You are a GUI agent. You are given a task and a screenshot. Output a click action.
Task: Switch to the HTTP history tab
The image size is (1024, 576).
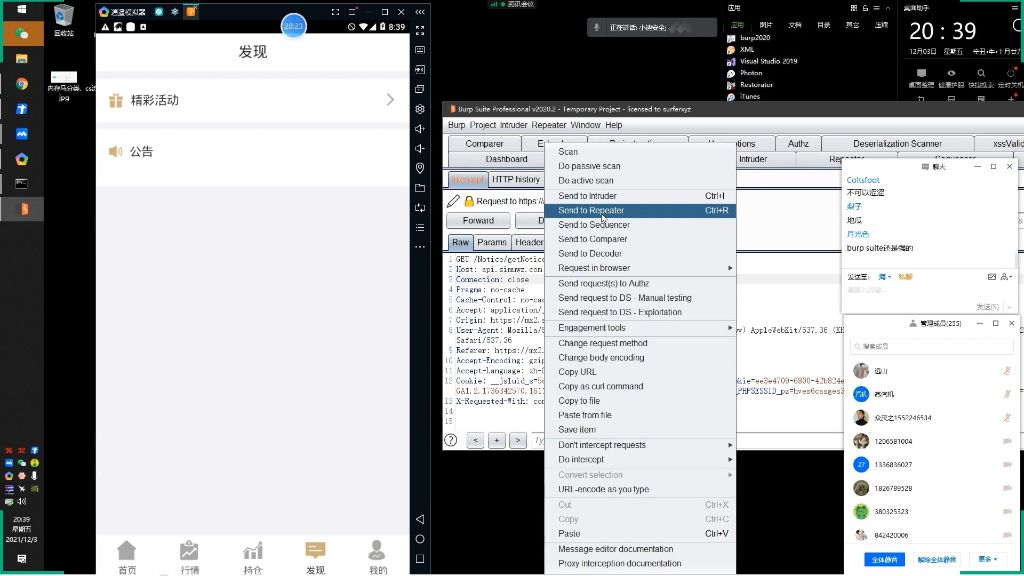[x=516, y=179]
